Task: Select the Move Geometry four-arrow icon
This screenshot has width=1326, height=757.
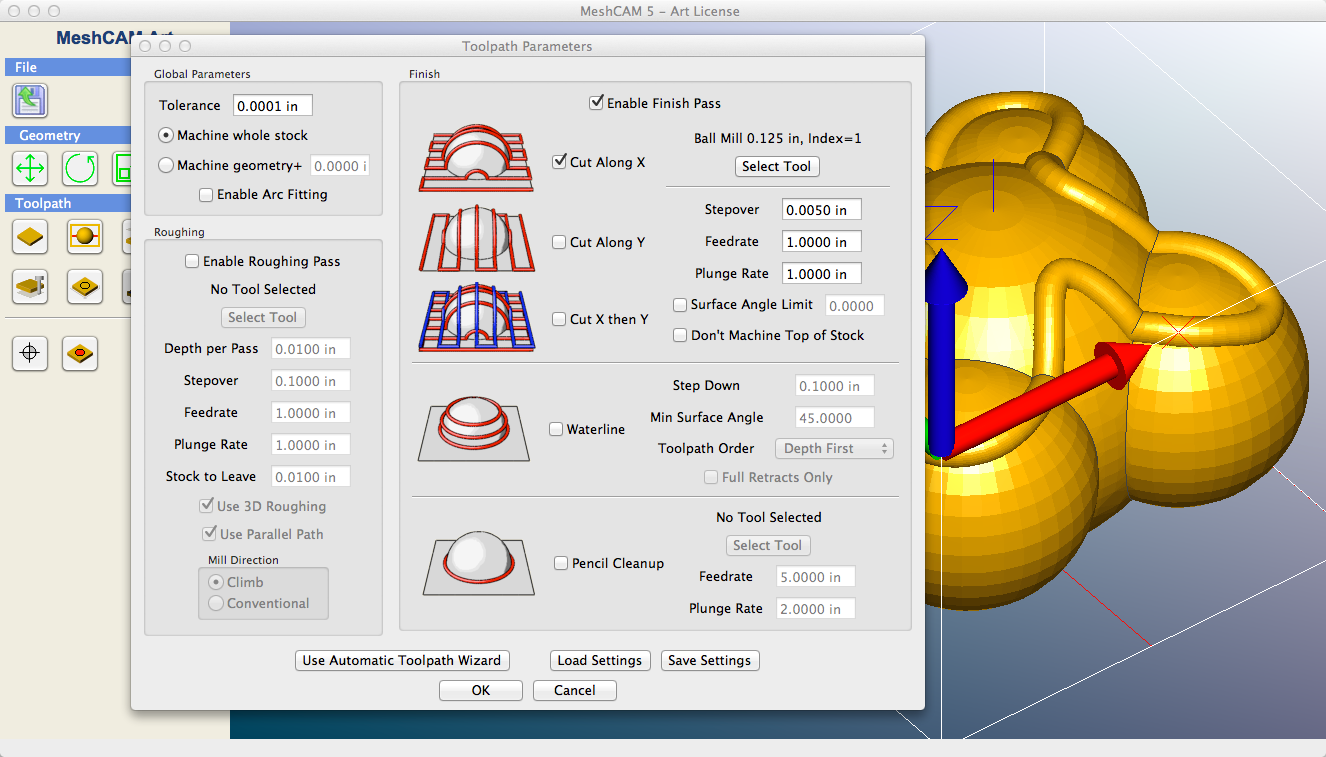Action: 30,168
